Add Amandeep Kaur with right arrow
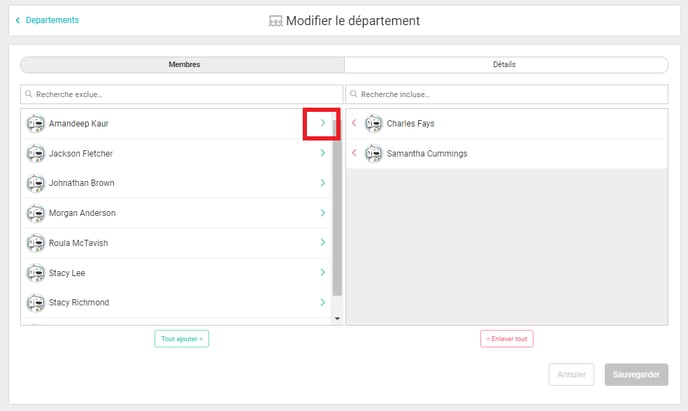Screen dimensions: 688x411 point(322,123)
